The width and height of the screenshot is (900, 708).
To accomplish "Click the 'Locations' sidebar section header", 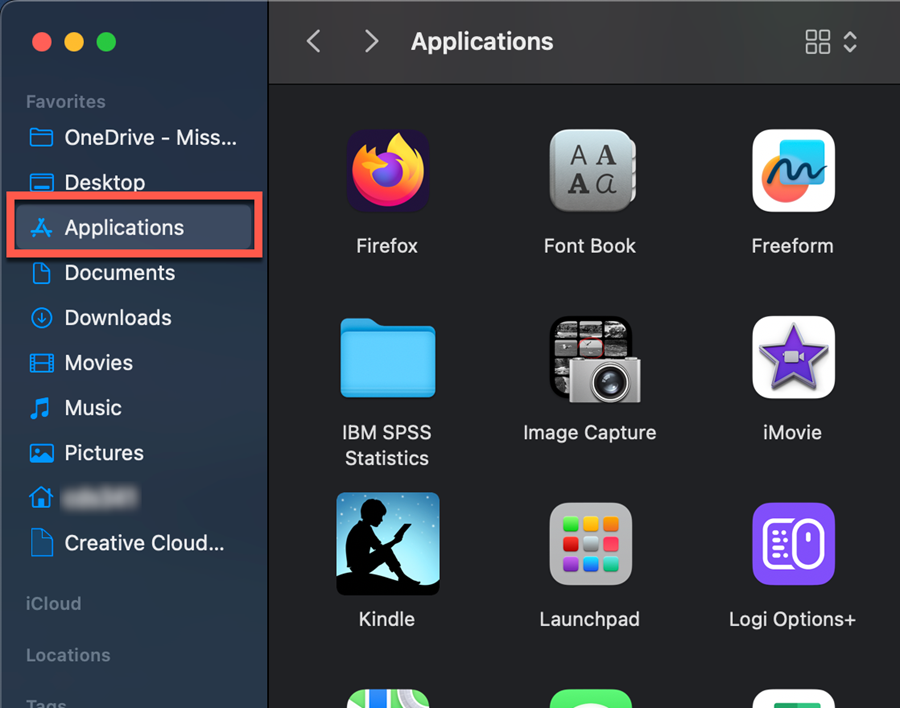I will click(68, 655).
